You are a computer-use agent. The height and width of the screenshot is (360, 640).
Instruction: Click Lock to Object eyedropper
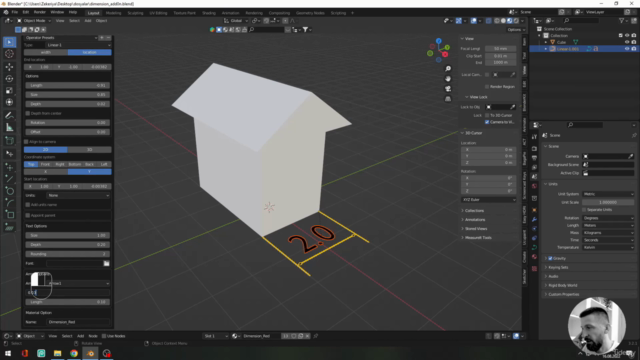(513, 107)
